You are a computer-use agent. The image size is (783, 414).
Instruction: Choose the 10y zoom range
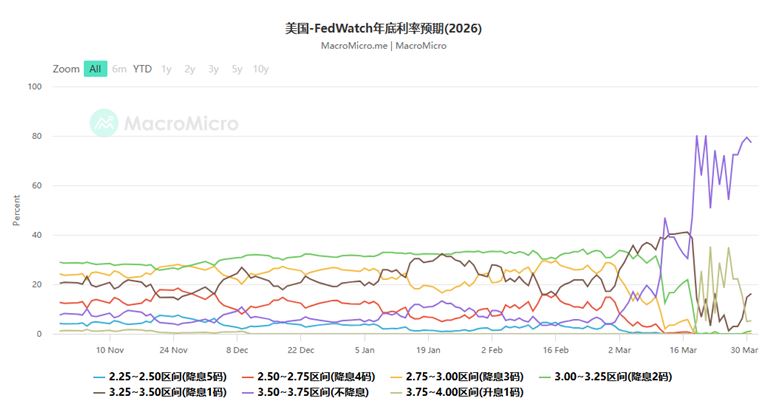click(261, 69)
